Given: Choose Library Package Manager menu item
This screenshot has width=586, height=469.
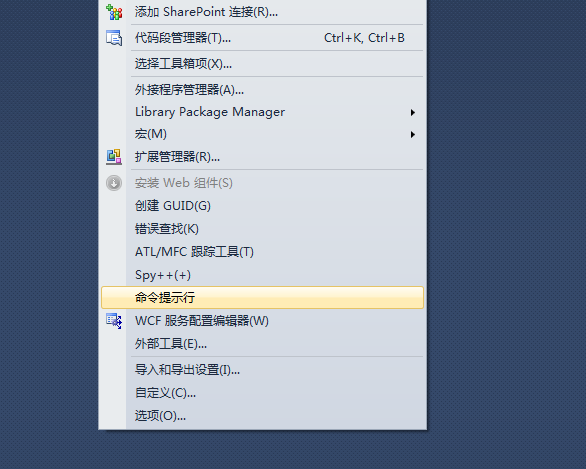Looking at the screenshot, I should pyautogui.click(x=262, y=112).
